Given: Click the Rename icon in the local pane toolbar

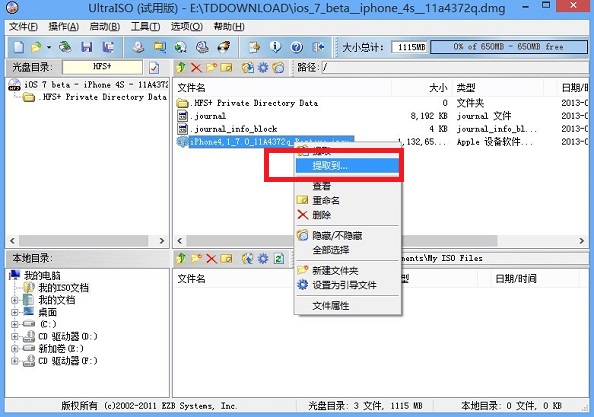Looking at the screenshot, I should coord(226,259).
